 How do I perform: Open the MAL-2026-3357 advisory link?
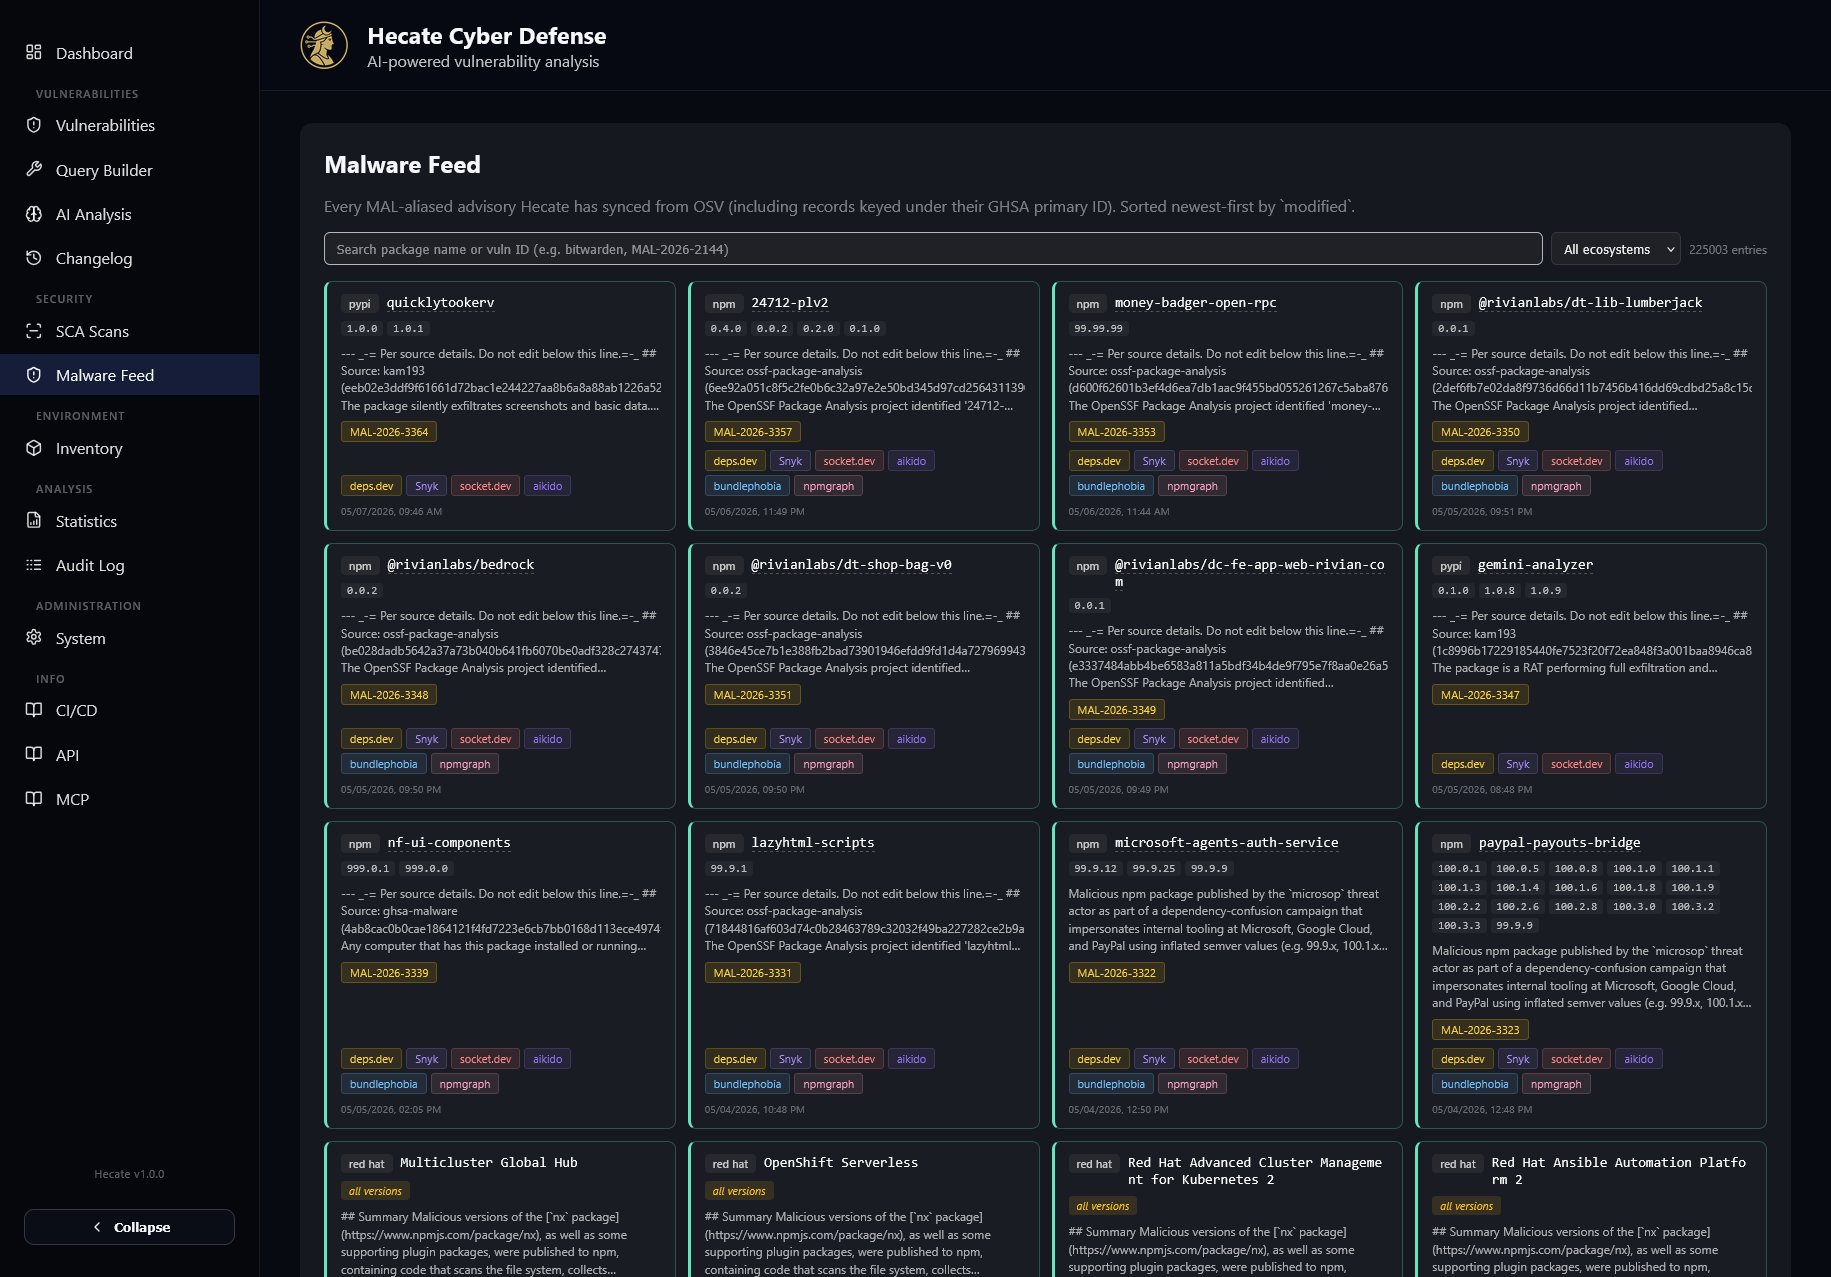tap(753, 432)
